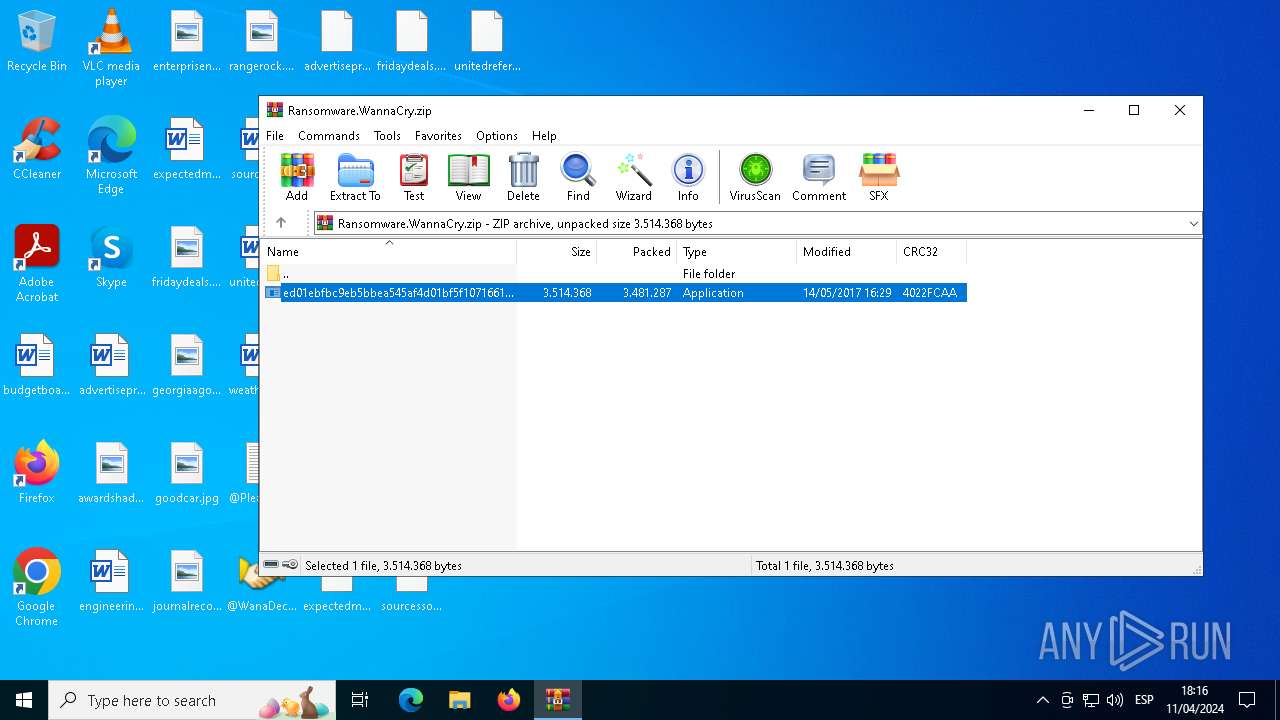The width and height of the screenshot is (1280, 720).
Task: Open the volume control in tray
Action: pyautogui.click(x=1115, y=700)
